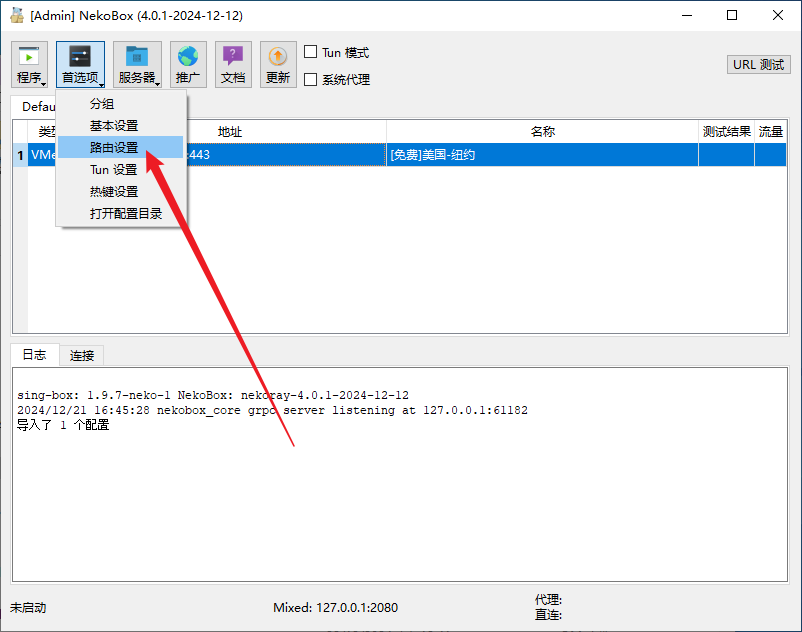
Task: Click the 代理: status label
Action: point(548,599)
